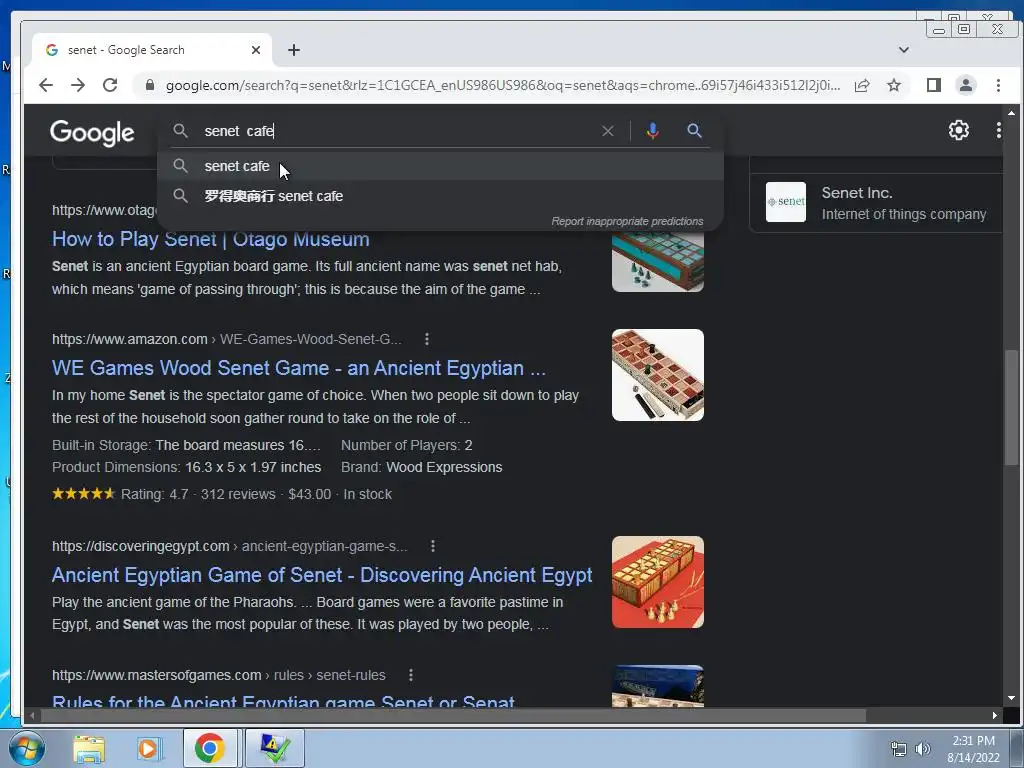1024x768 pixels.
Task: Click the Senet Inc. logo image
Action: 786,202
